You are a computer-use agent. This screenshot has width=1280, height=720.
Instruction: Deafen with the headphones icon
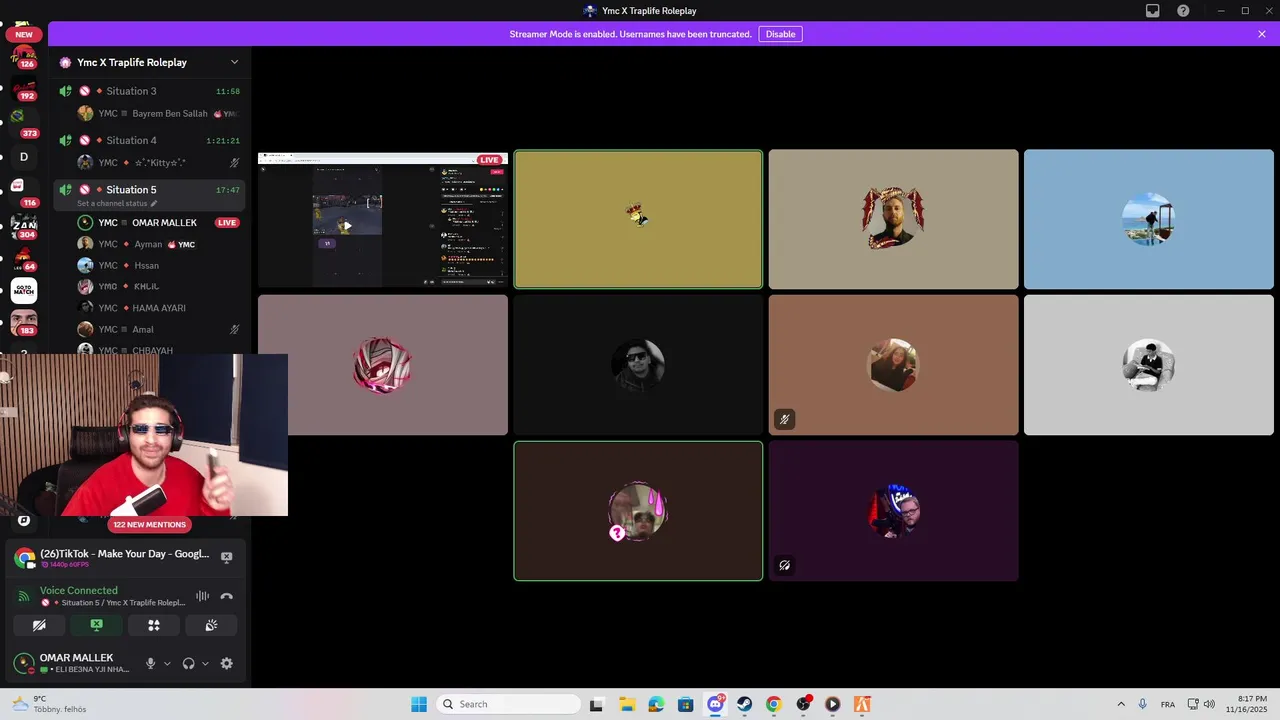(x=188, y=663)
